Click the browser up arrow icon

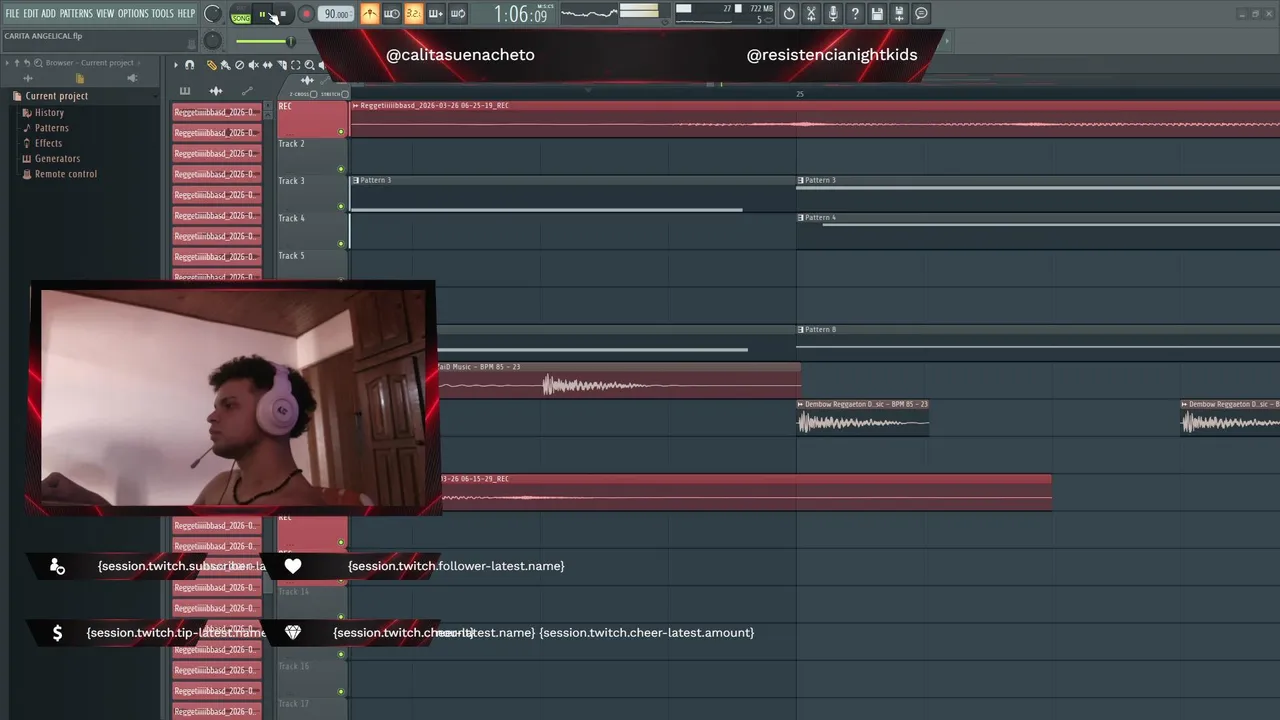(16, 63)
